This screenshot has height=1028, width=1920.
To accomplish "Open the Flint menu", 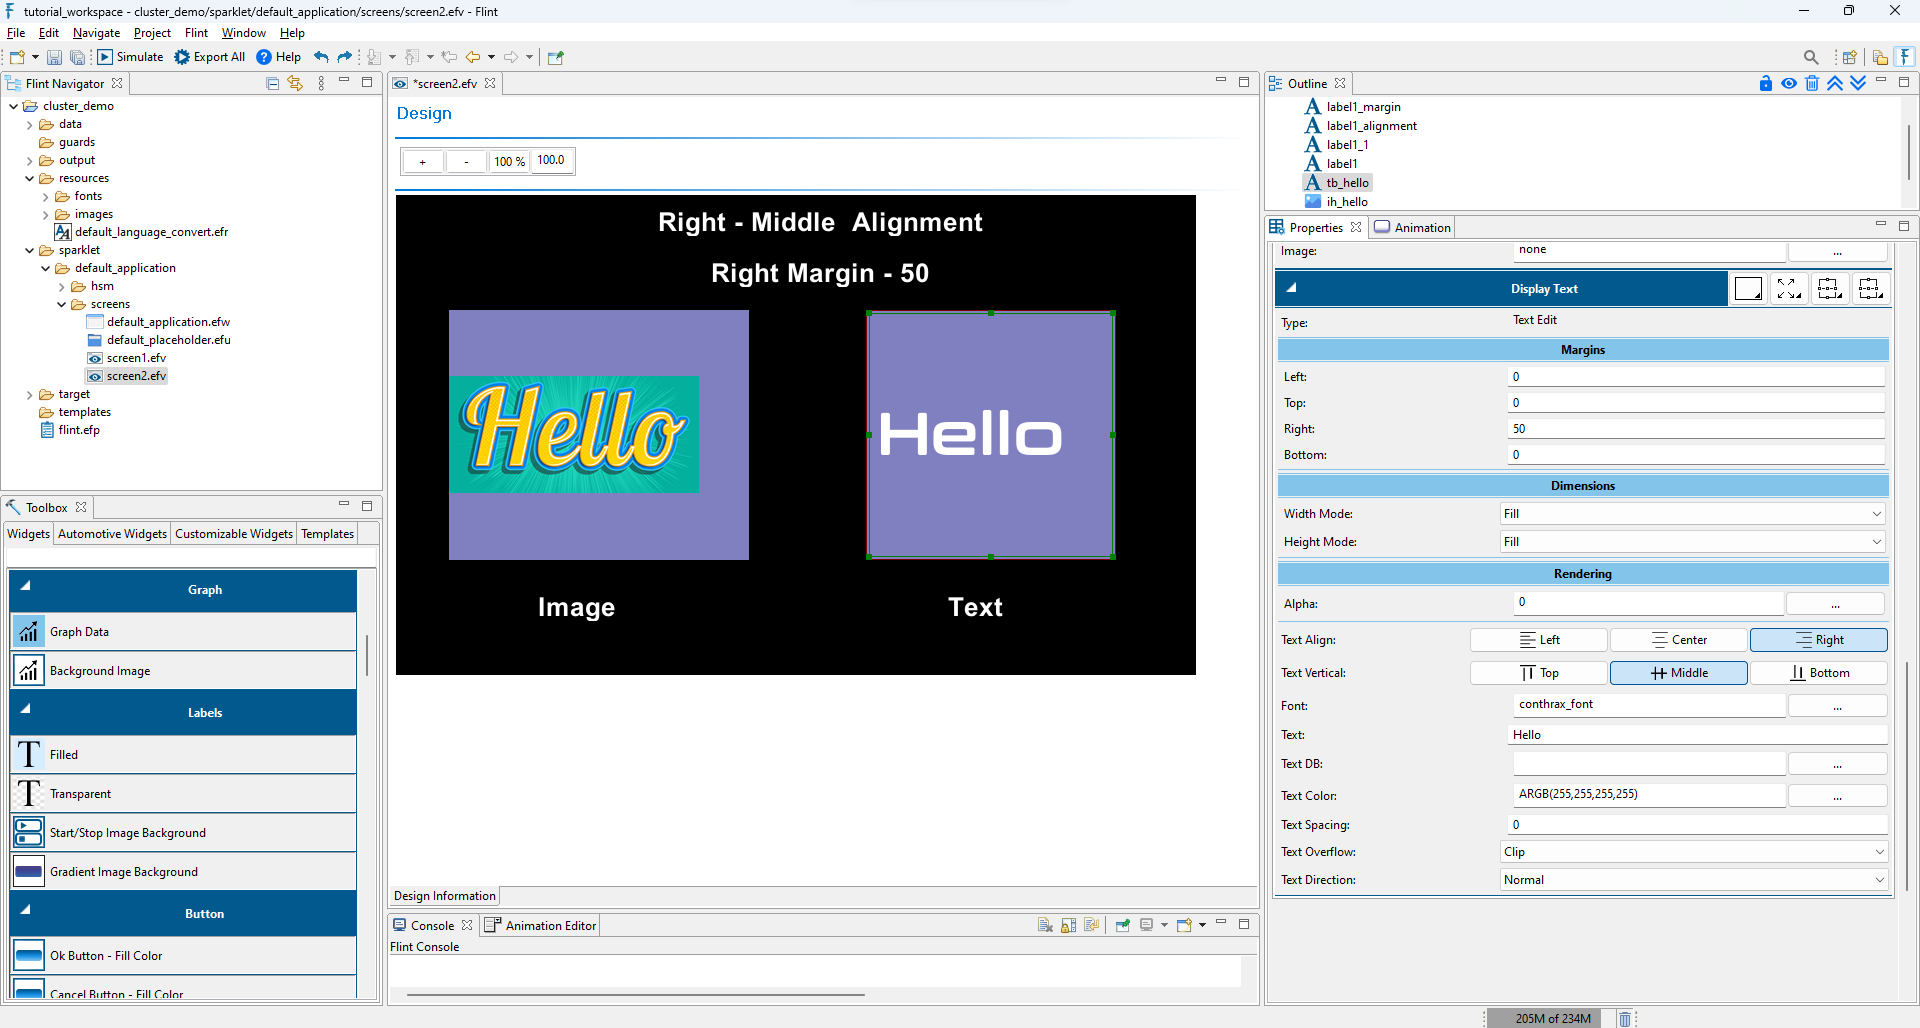I will pos(196,33).
